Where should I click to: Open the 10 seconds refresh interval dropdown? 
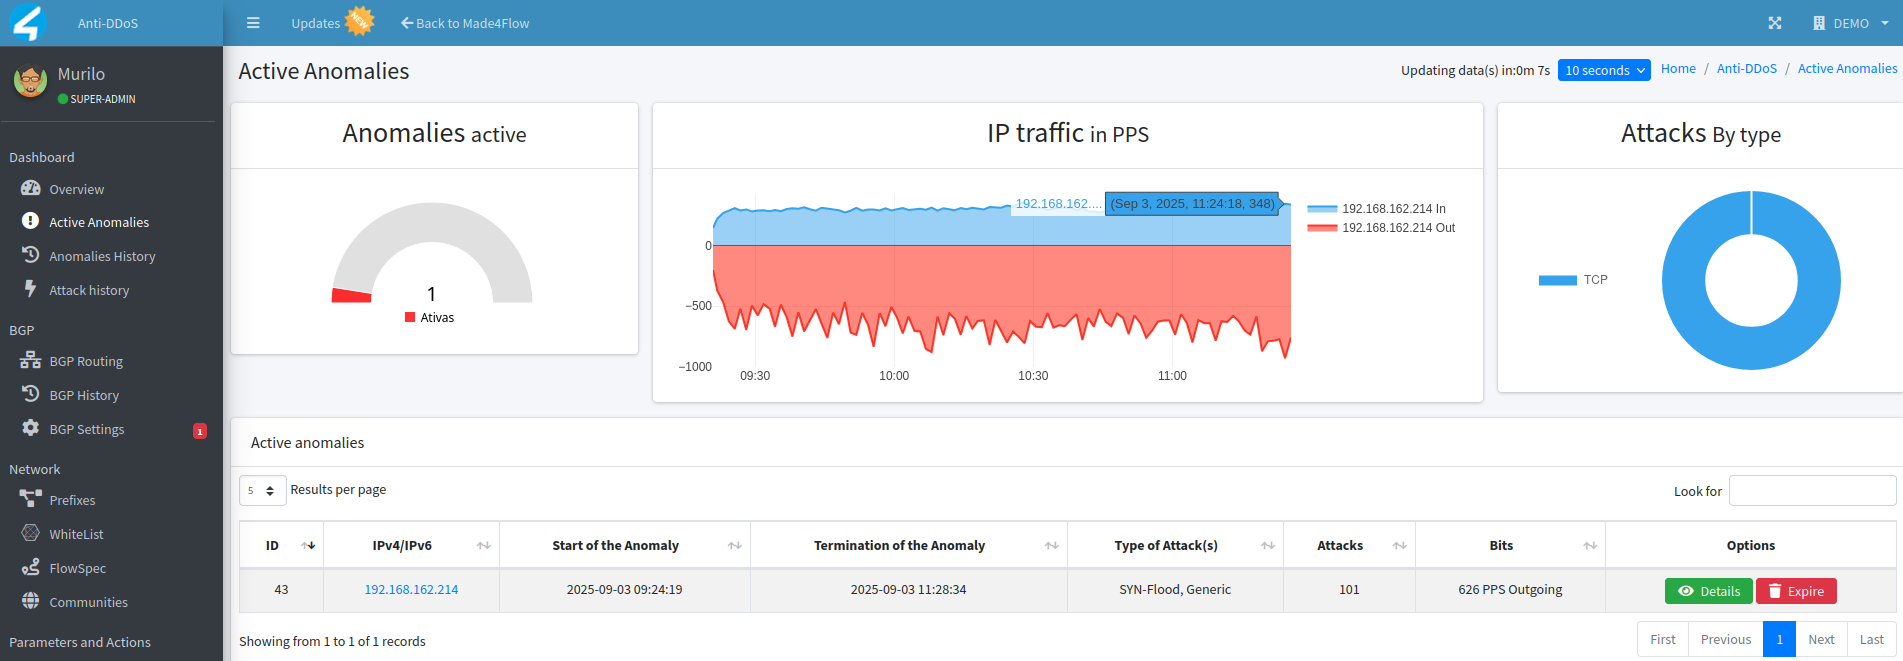point(1603,70)
